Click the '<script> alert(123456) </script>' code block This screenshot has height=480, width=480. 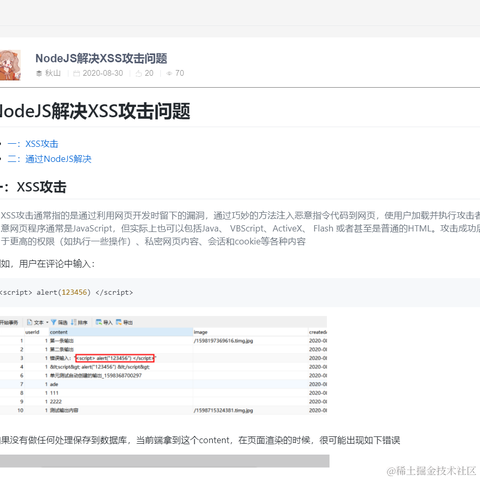[240, 292]
